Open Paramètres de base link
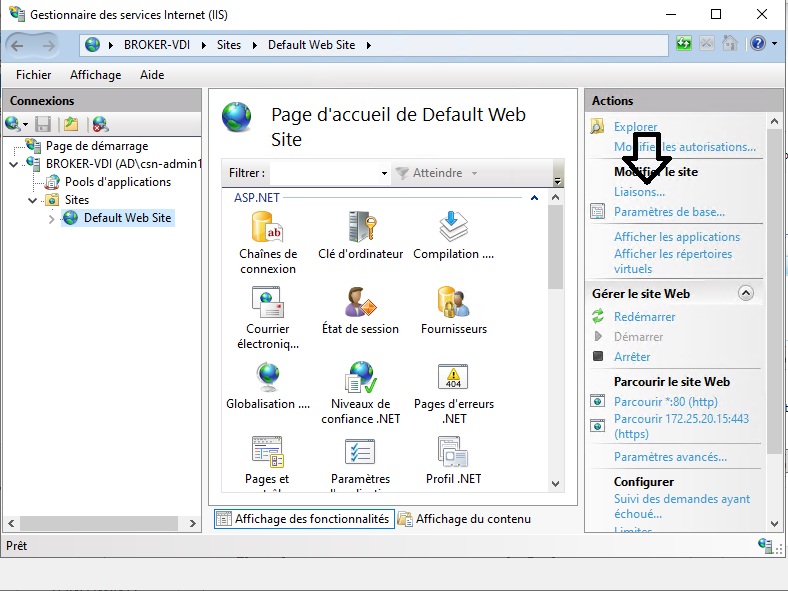788x591 pixels. coord(669,212)
